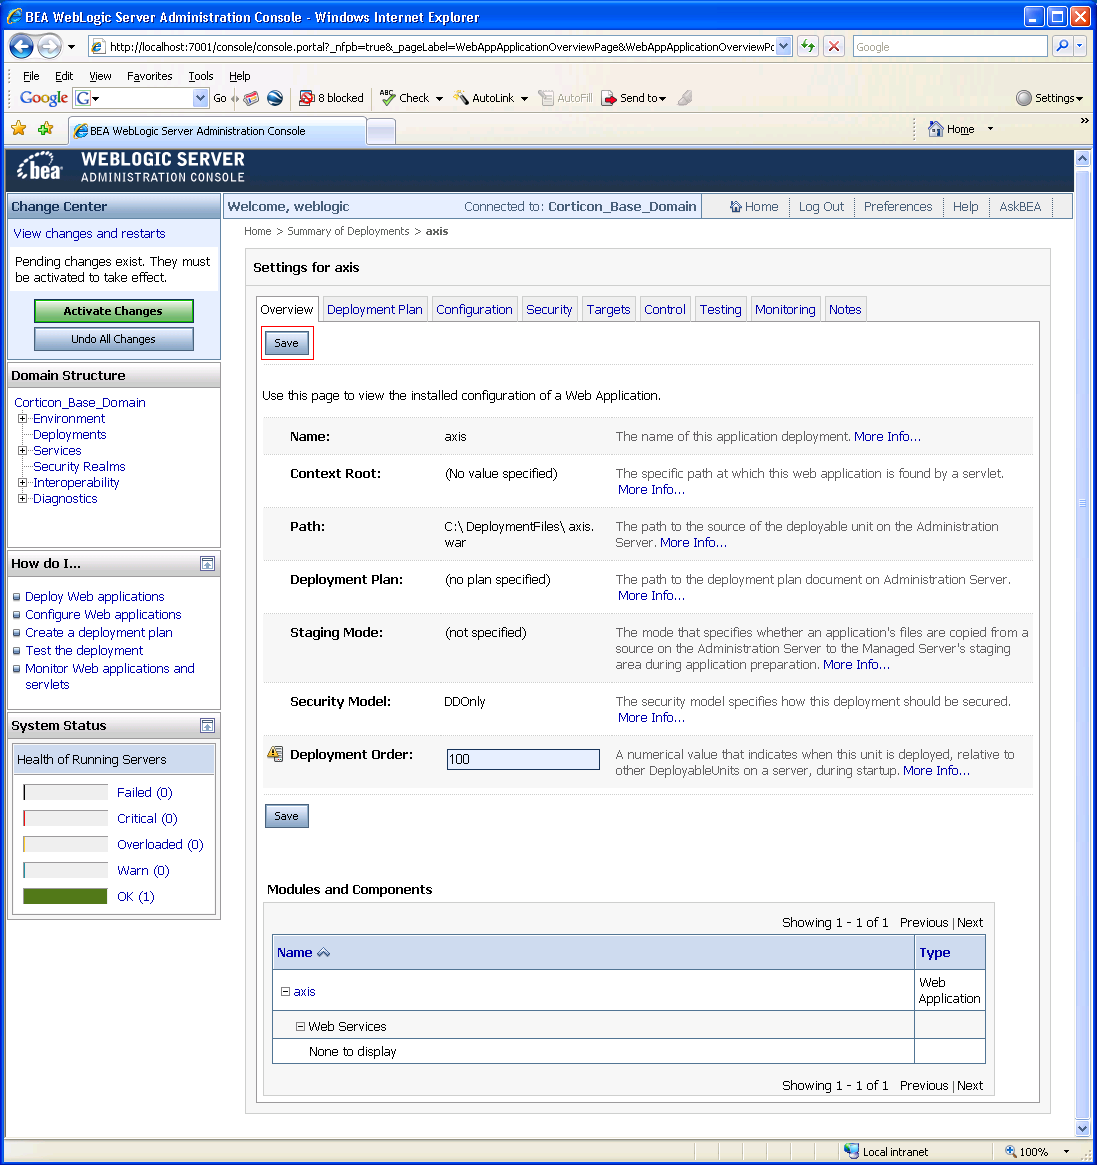Go to the Monitoring tab

point(785,310)
